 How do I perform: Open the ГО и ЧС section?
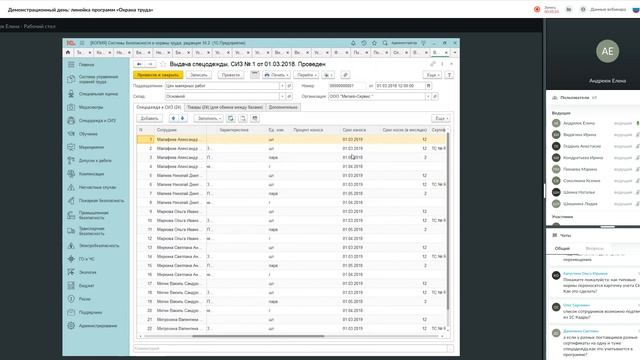point(87,259)
